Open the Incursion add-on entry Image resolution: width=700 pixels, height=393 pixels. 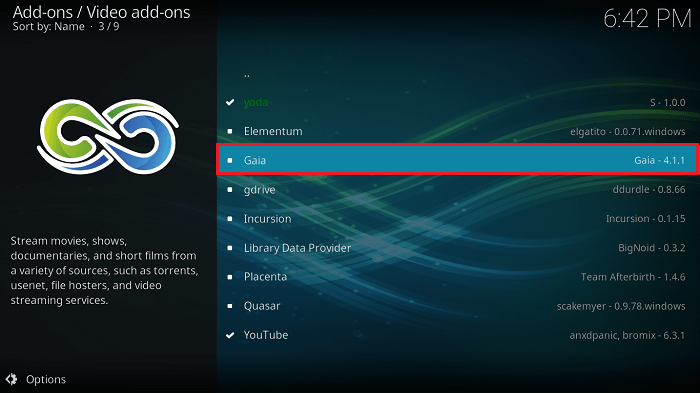(458, 219)
